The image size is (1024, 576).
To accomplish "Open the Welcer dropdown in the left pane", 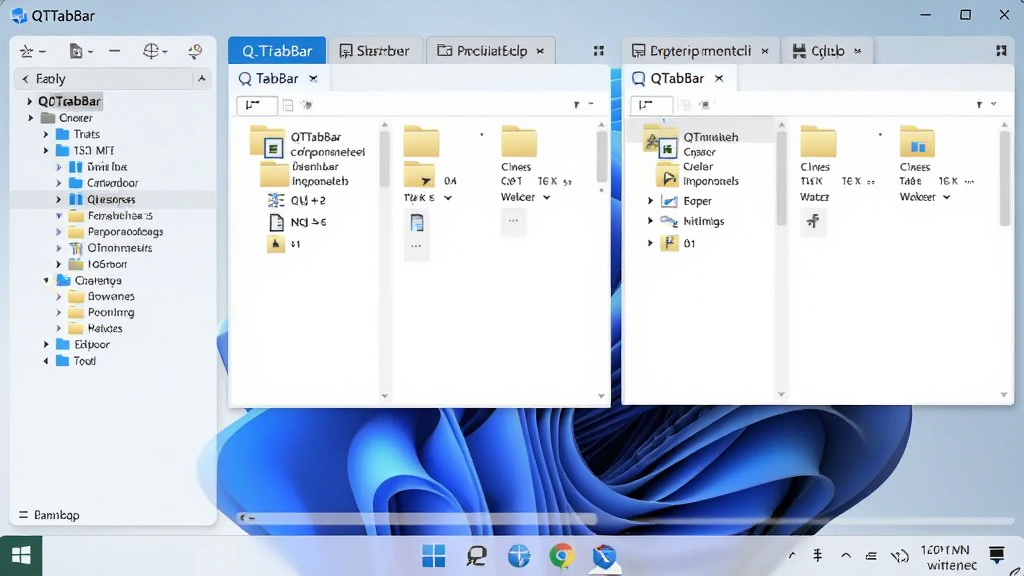I will click(547, 197).
